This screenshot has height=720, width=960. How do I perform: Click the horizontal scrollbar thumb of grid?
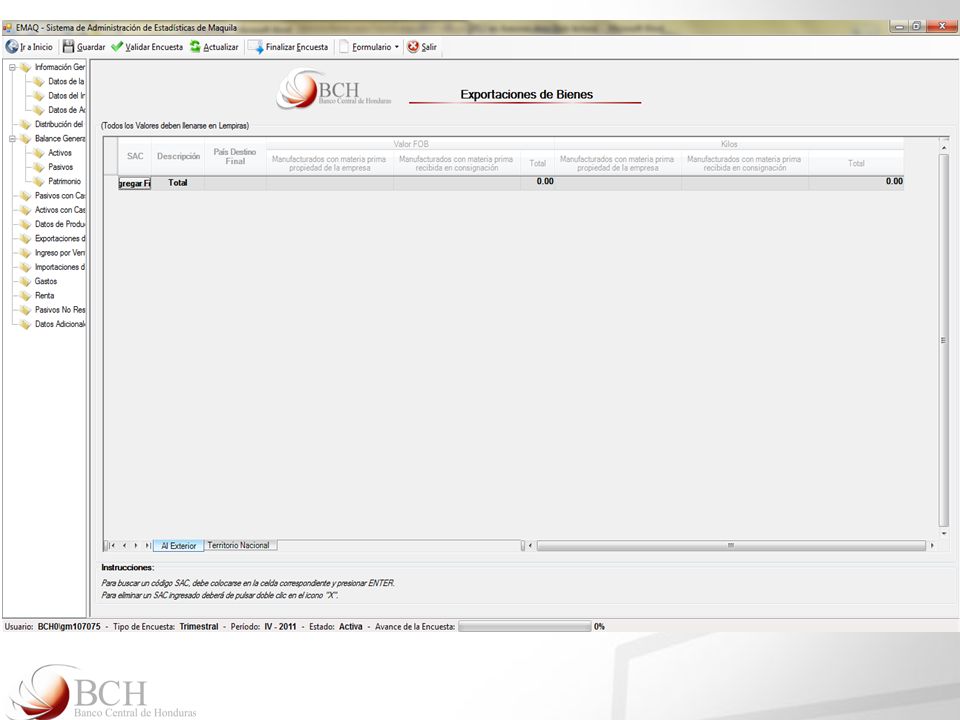pyautogui.click(x=731, y=546)
